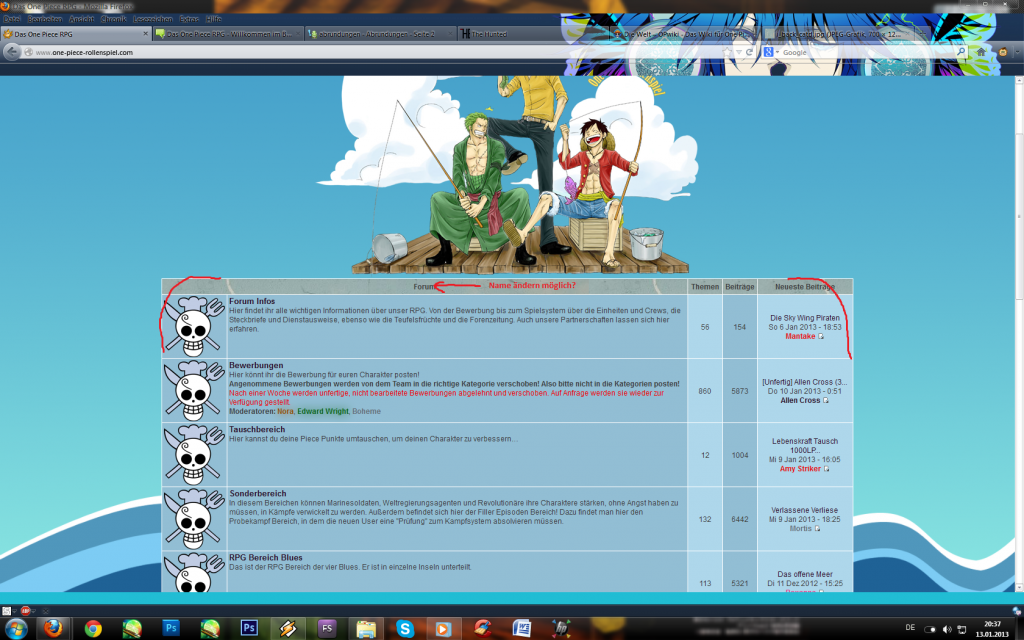Open latest post 'Verlassene Verliese'
1024x640 pixels.
tap(805, 510)
